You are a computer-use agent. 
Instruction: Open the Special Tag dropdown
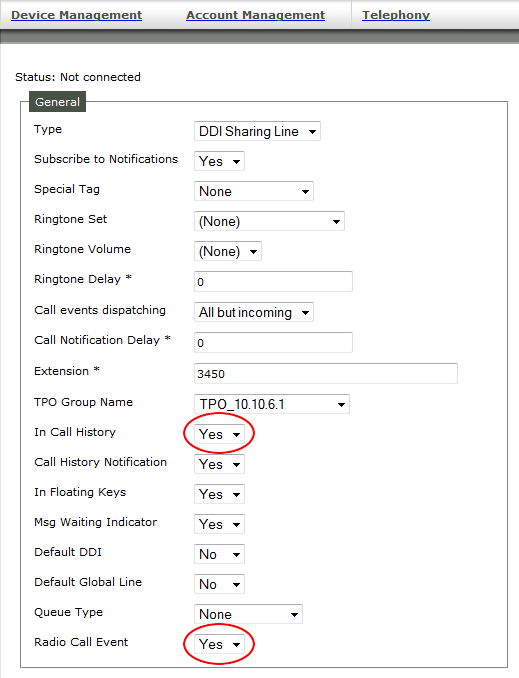[x=254, y=191]
